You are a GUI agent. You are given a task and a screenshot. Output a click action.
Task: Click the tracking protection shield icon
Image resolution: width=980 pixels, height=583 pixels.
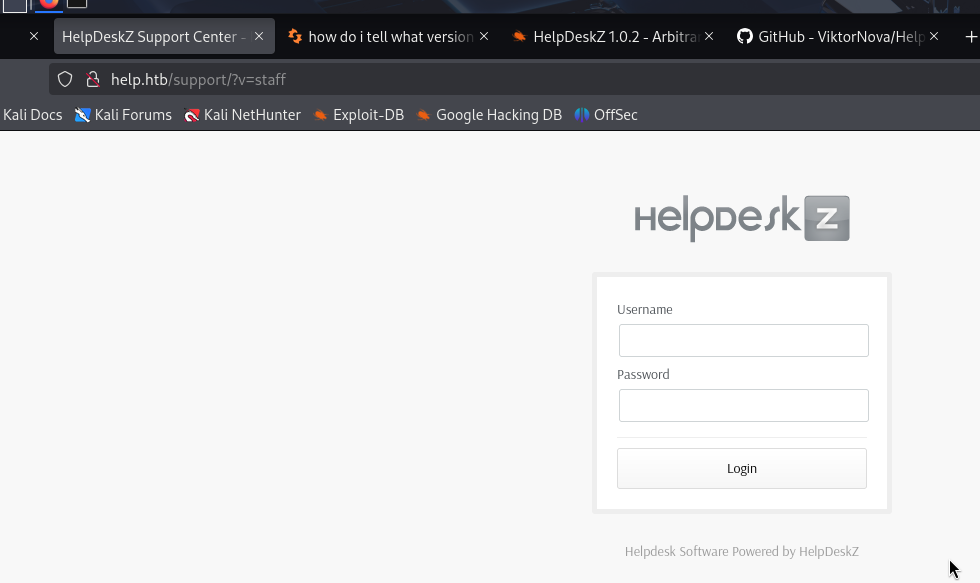tap(65, 79)
